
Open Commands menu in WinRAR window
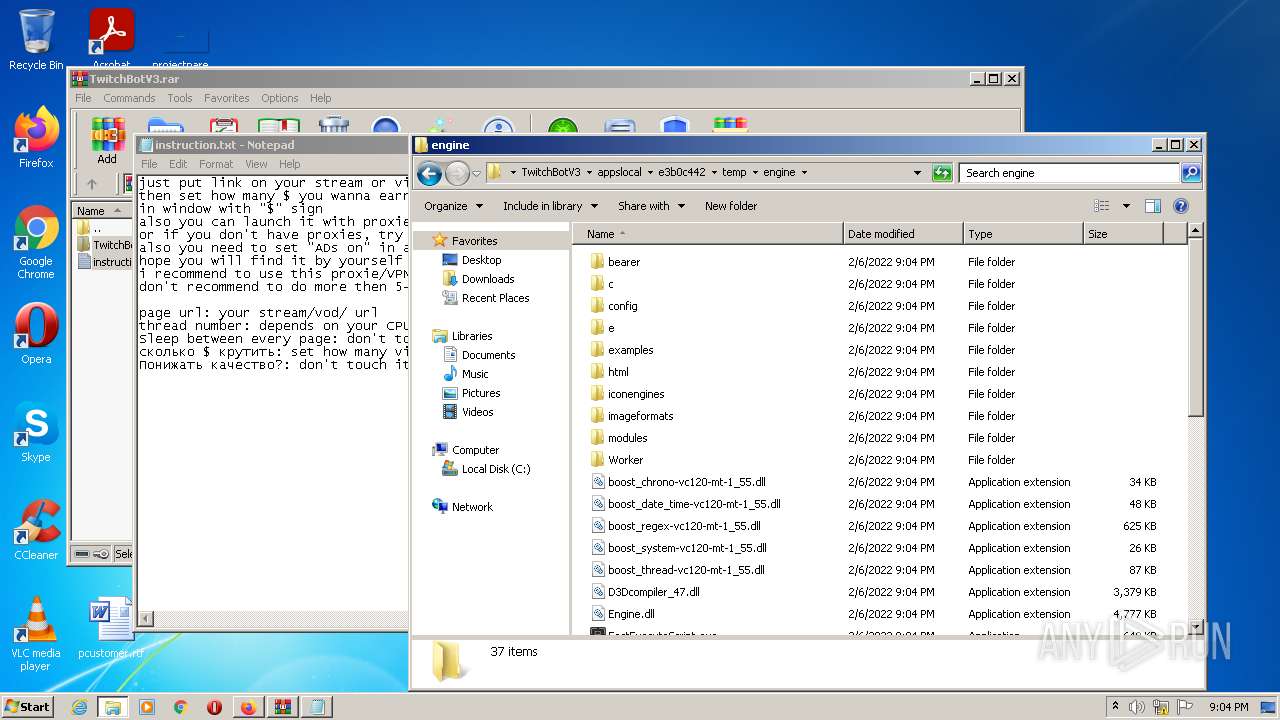(x=129, y=98)
